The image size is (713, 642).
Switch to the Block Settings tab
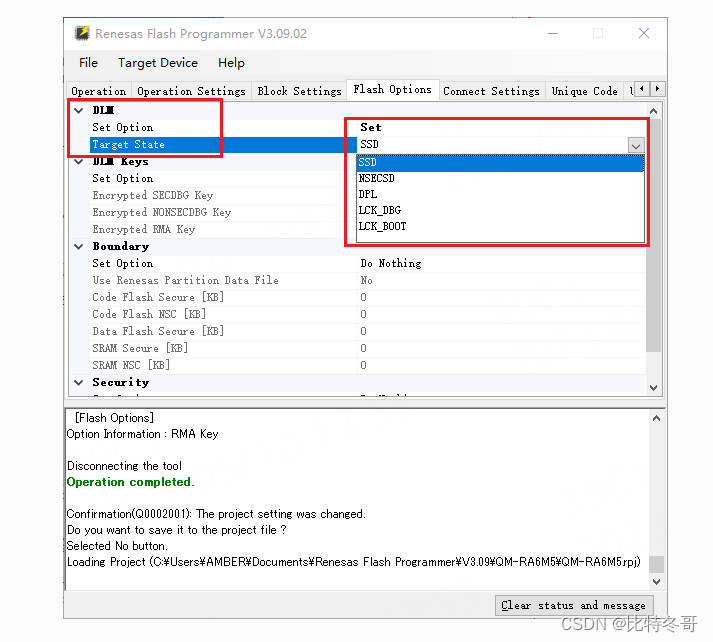click(299, 91)
